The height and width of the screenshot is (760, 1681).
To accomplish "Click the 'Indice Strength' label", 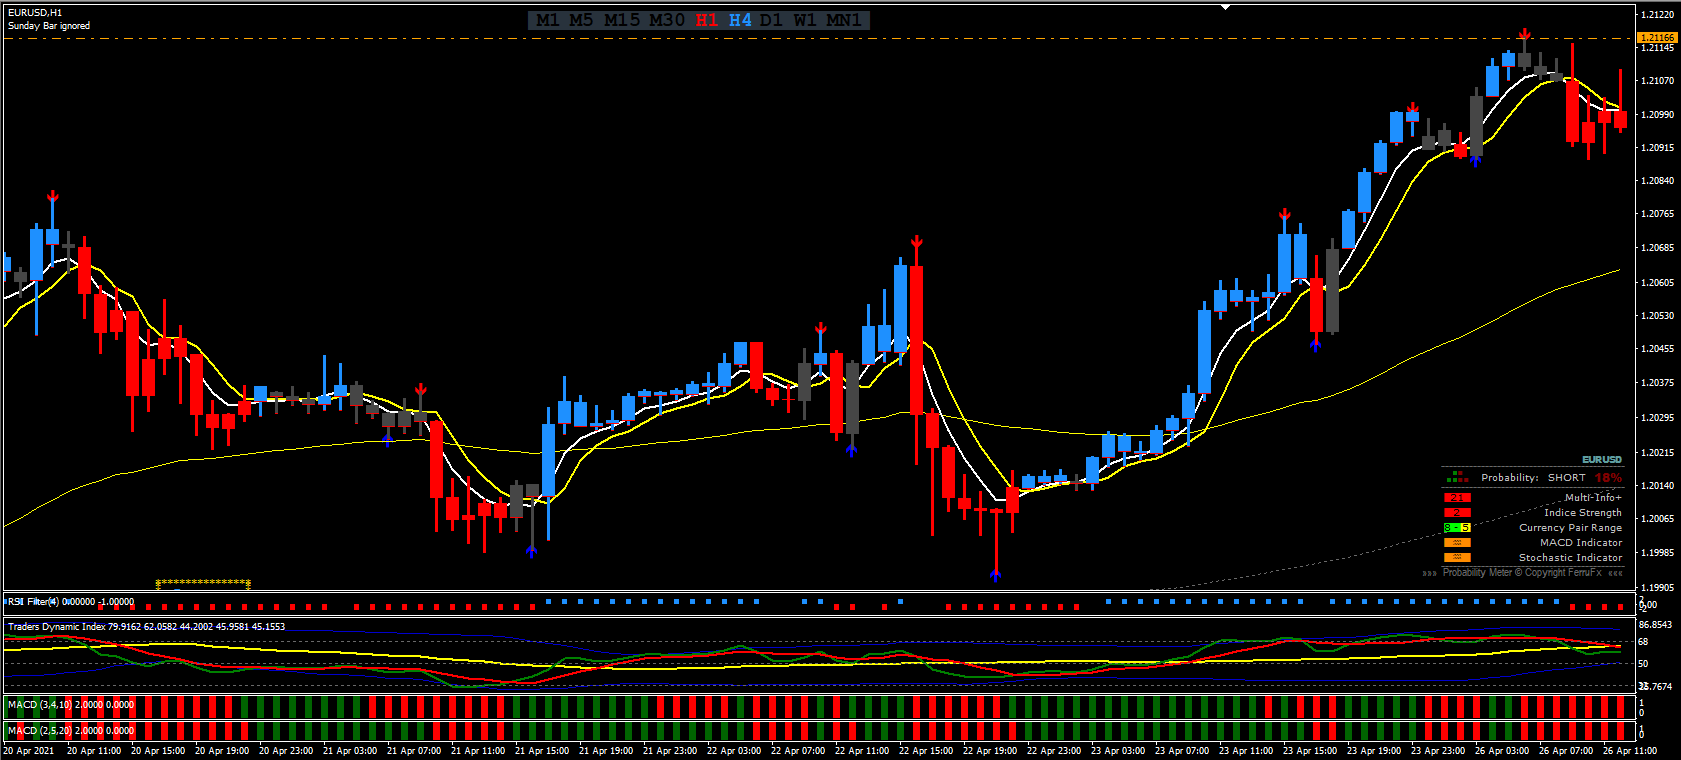I will [x=1583, y=512].
